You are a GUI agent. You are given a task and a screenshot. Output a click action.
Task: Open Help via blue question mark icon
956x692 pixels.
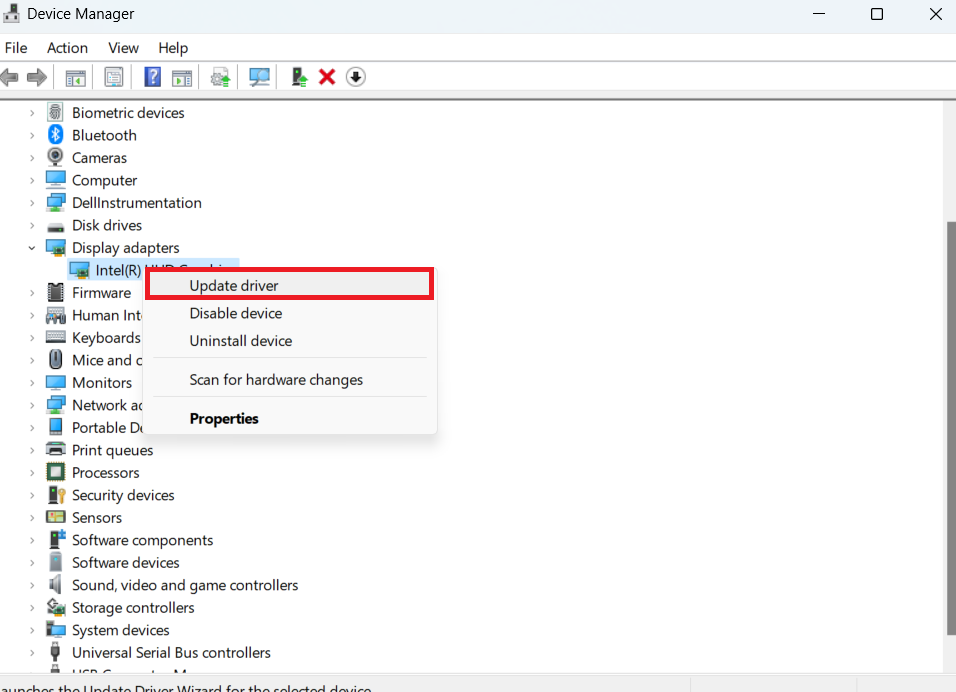(x=152, y=77)
